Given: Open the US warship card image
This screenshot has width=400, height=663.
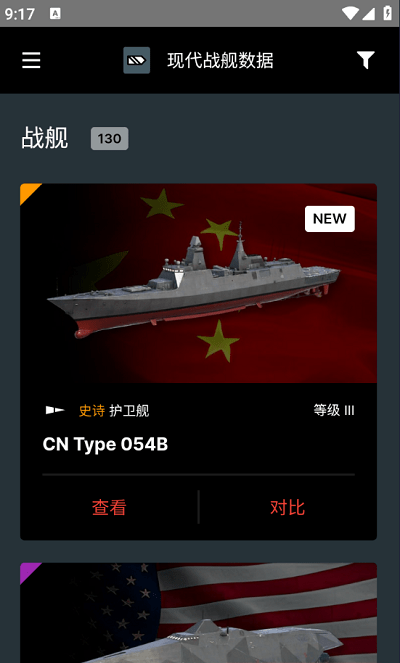Looking at the screenshot, I should (198, 613).
